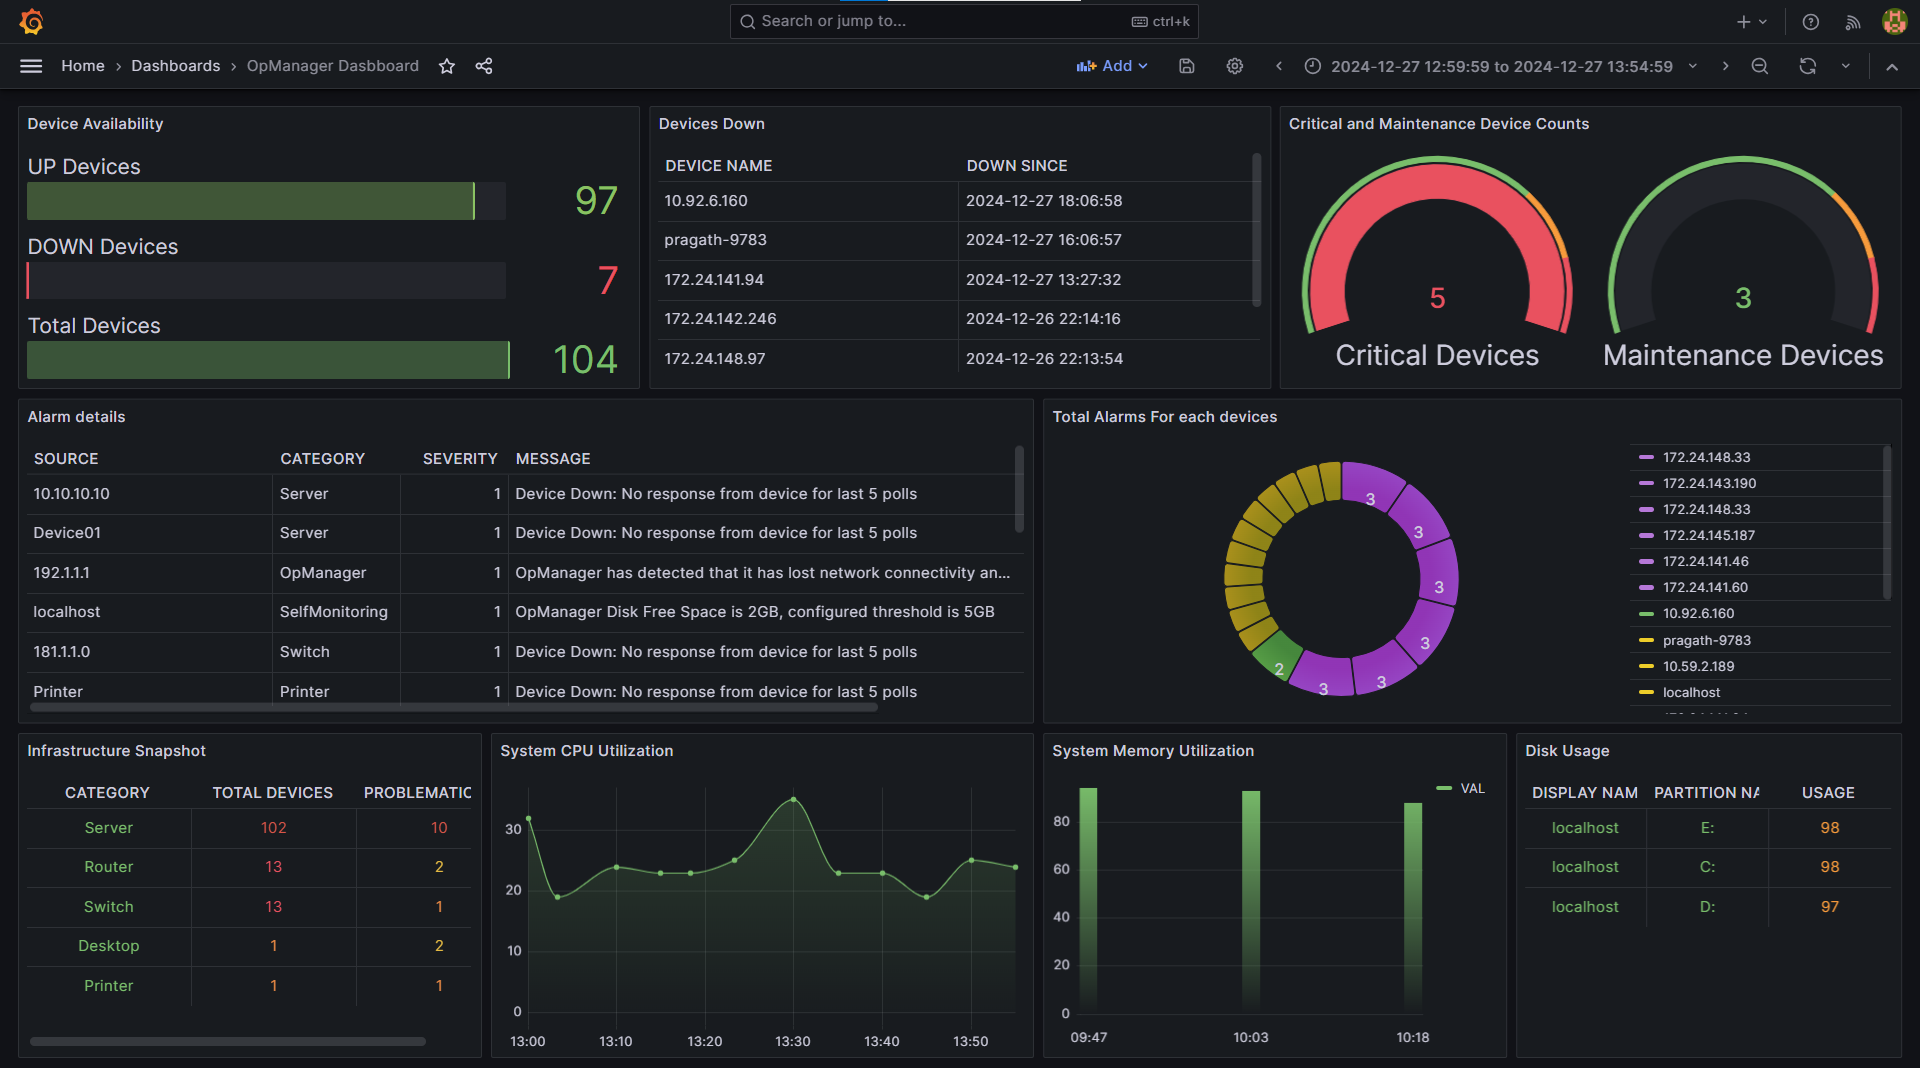Star the OpManager Dashboard
This screenshot has width=1920, height=1068.
[x=446, y=66]
